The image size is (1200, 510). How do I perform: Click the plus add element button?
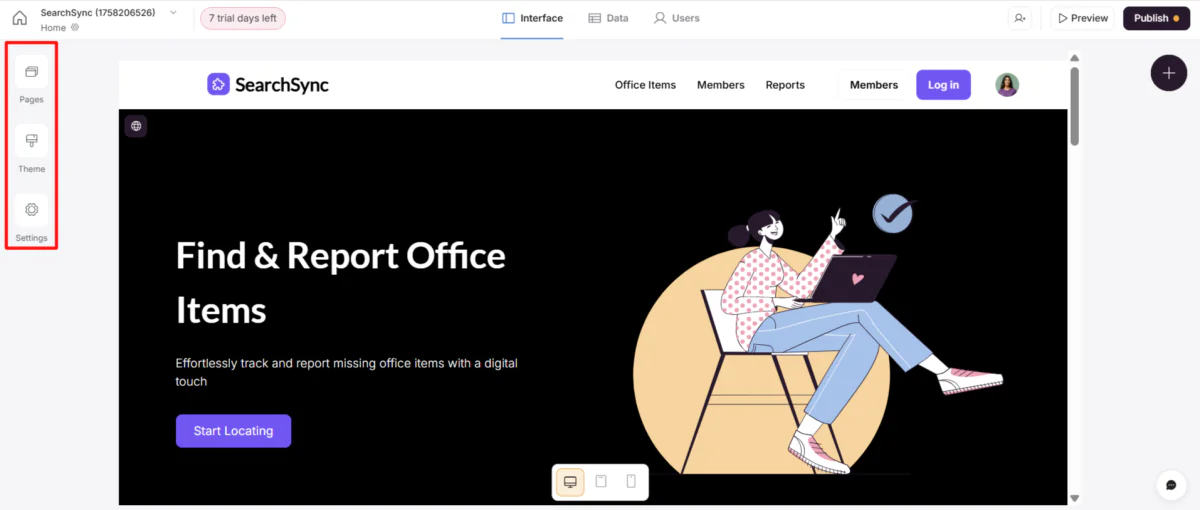point(1168,73)
